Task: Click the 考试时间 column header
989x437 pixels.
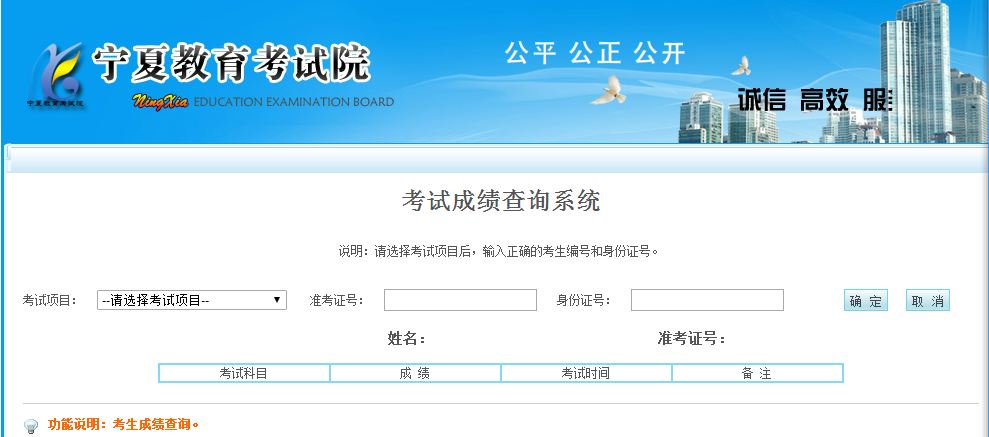Action: (x=586, y=373)
